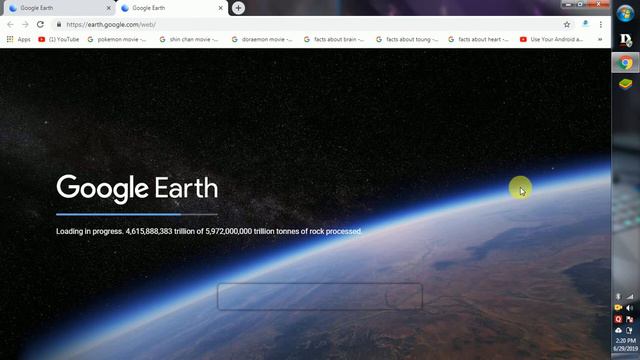Select the second Google Earth tab
Screen dimensions: 640x360
coord(171,8)
